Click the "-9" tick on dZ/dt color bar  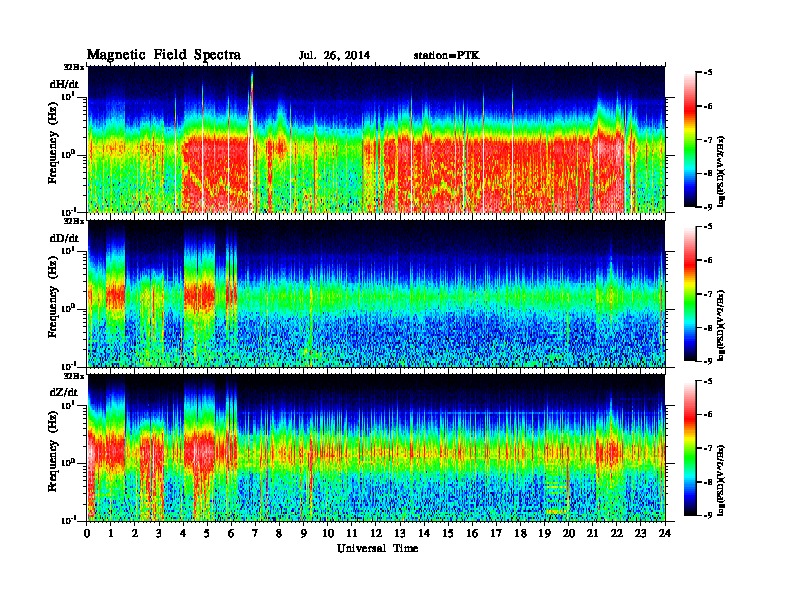708,515
